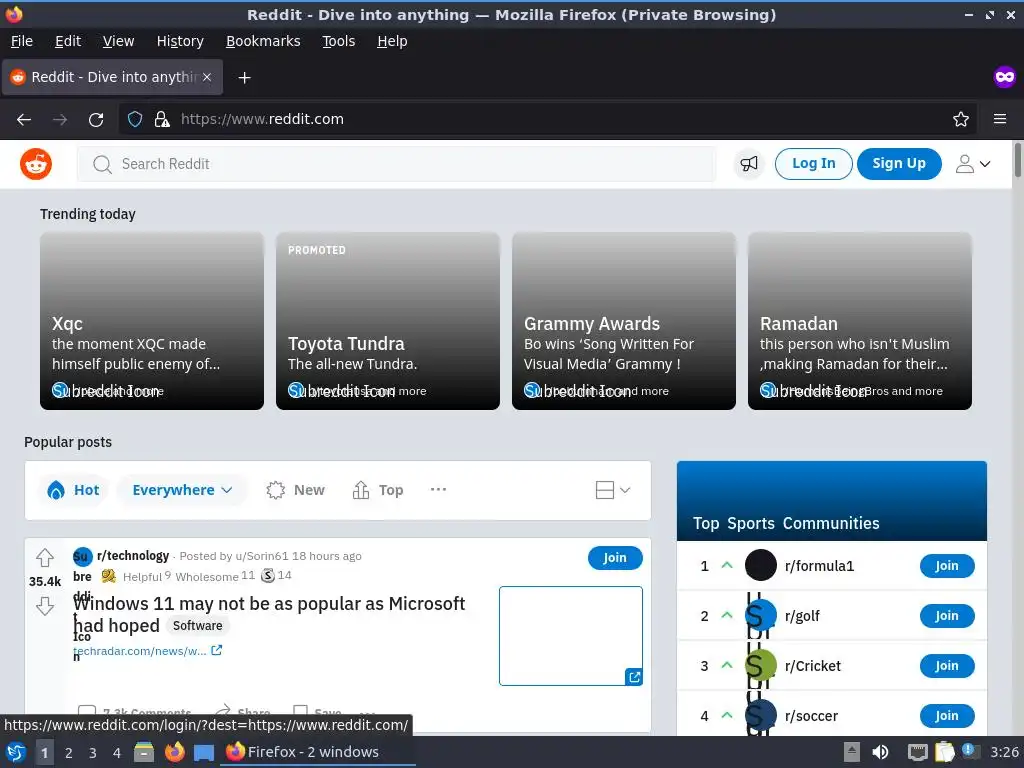Expand the Everywhere location dropdown
Image resolution: width=1024 pixels, height=768 pixels.
pos(182,490)
